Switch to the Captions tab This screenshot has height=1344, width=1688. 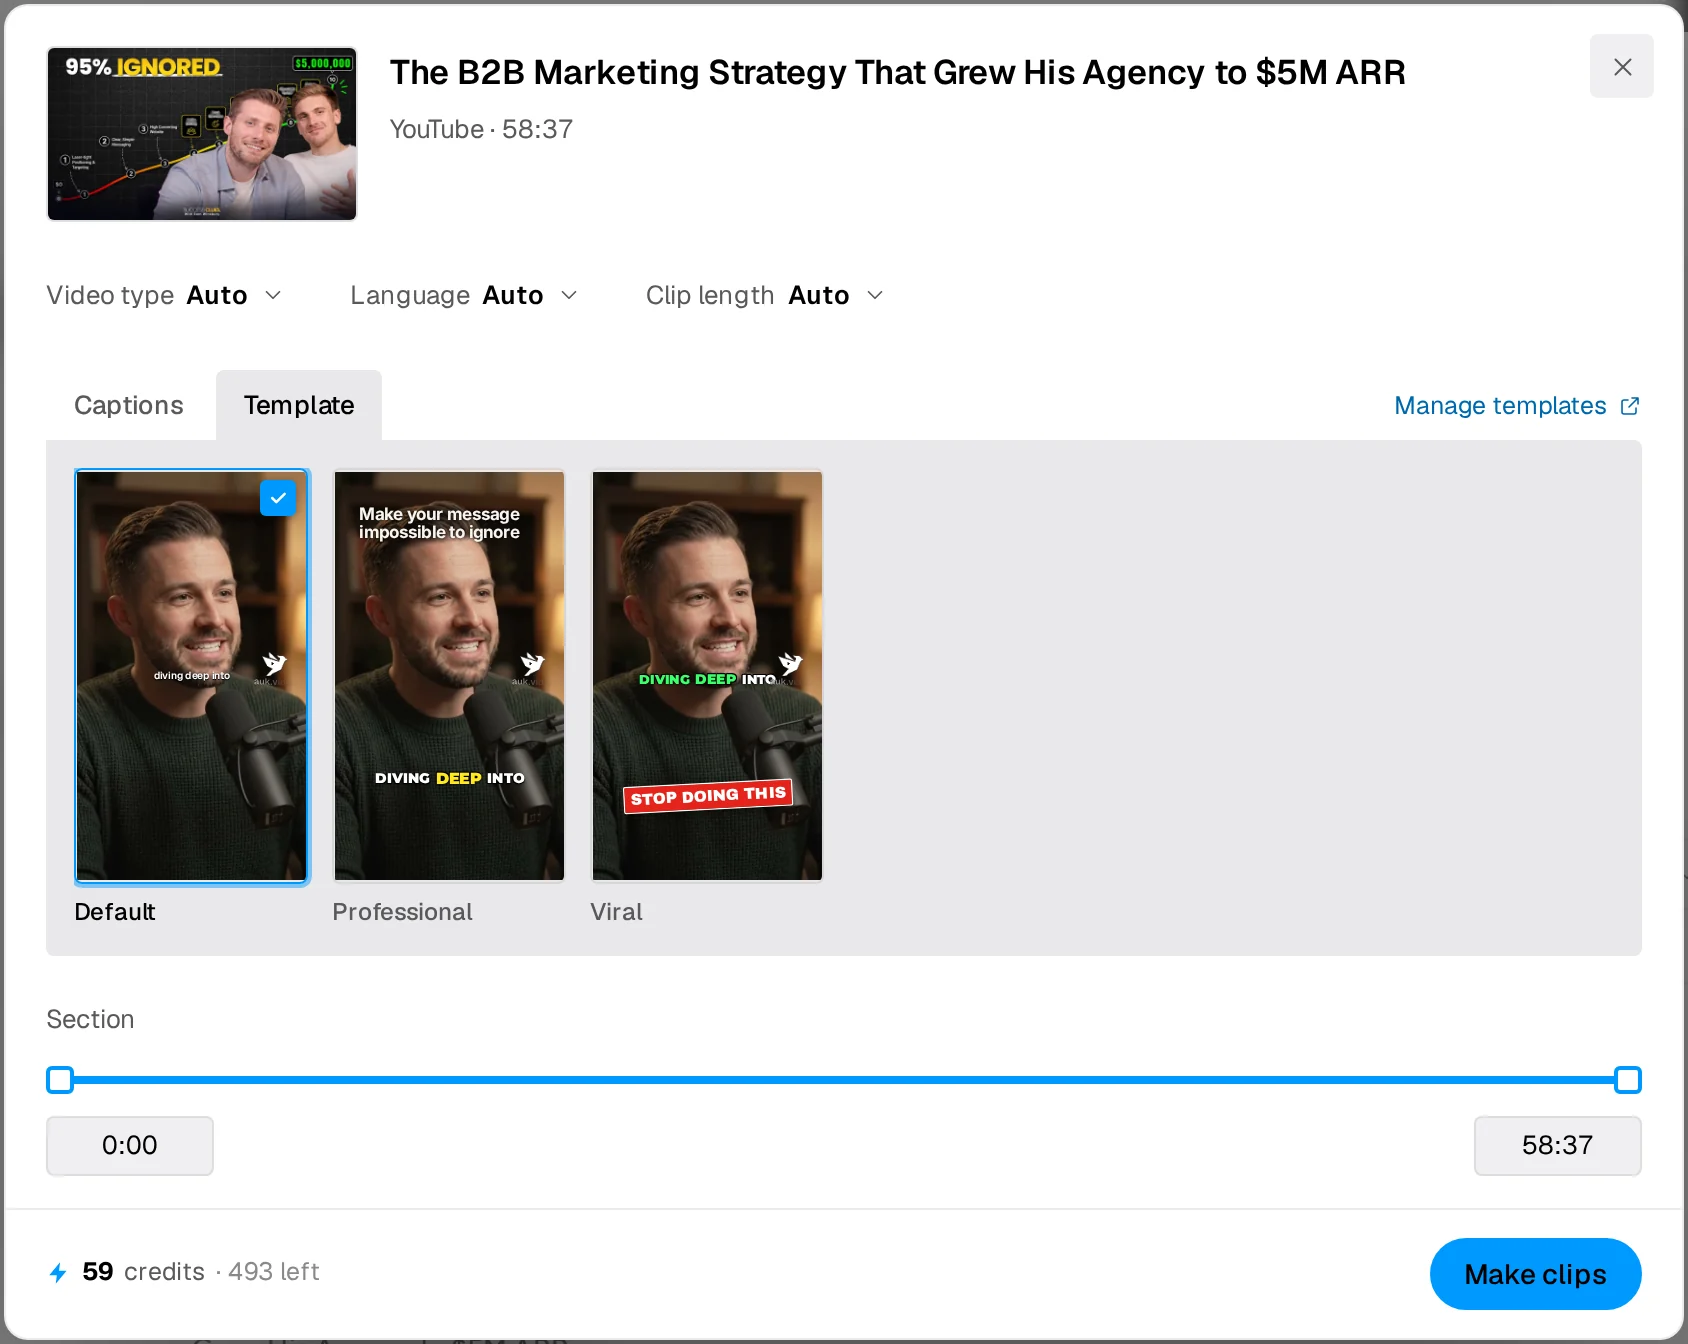coord(129,405)
